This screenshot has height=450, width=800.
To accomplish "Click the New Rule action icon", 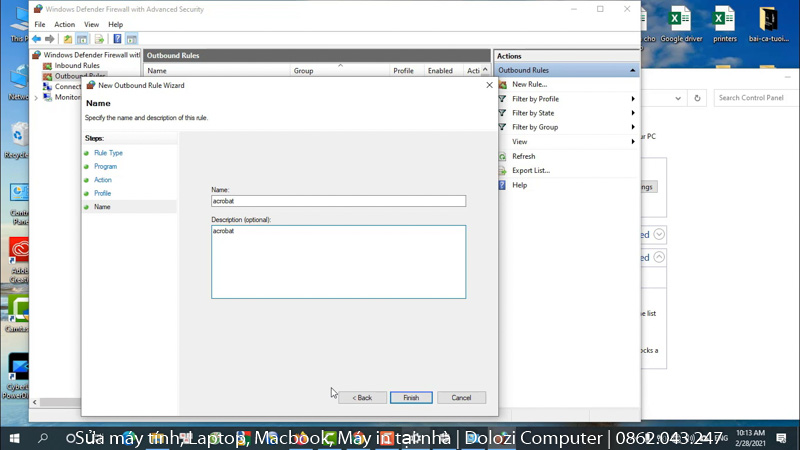I will pyautogui.click(x=502, y=85).
